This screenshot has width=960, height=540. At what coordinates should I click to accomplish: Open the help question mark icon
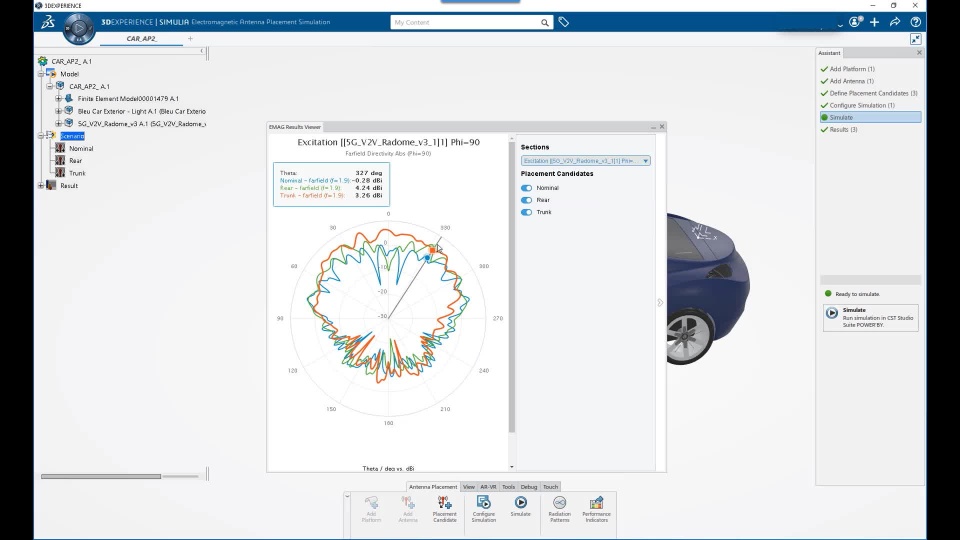click(915, 22)
